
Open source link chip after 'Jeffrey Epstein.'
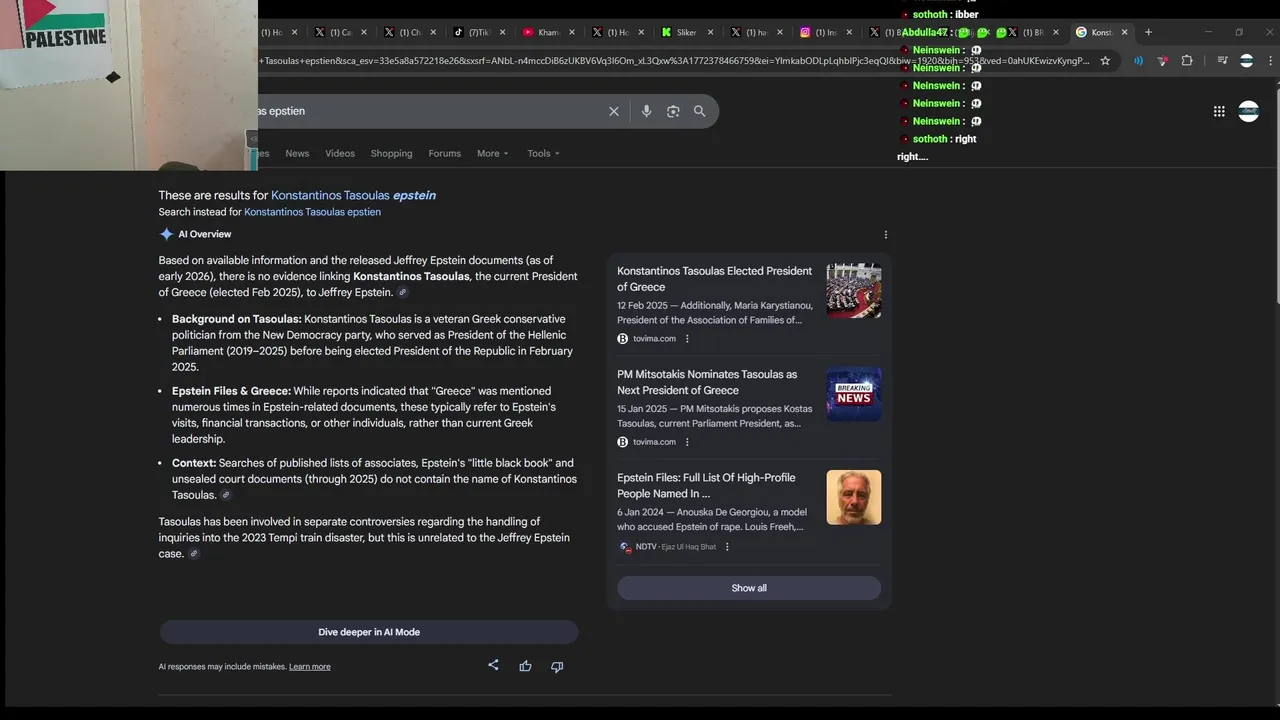403,293
